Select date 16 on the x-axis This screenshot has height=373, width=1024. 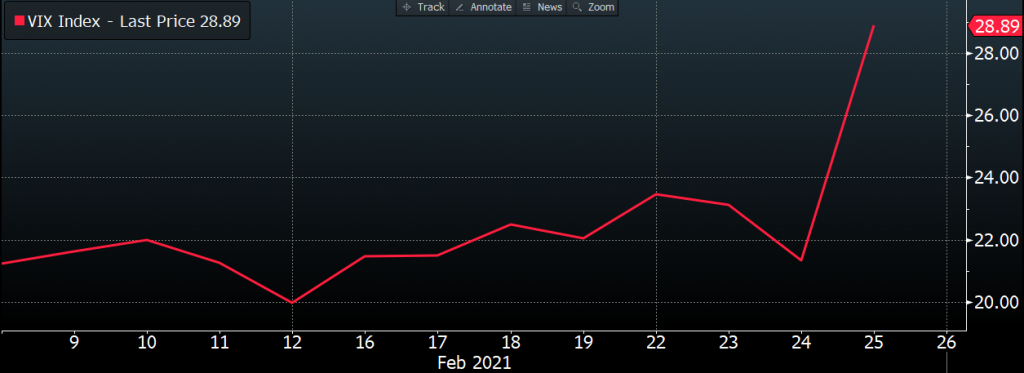[x=364, y=342]
